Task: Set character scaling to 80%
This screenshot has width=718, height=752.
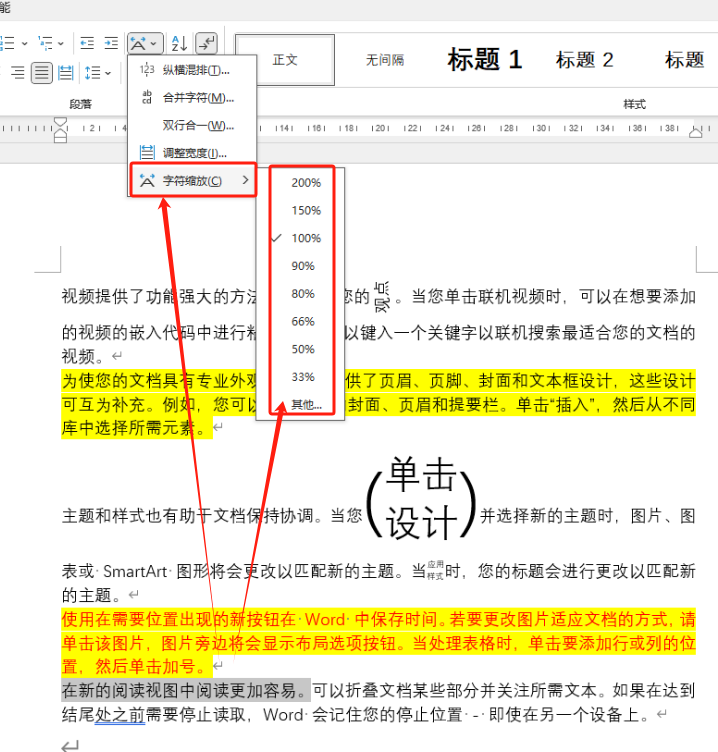Action: (303, 294)
